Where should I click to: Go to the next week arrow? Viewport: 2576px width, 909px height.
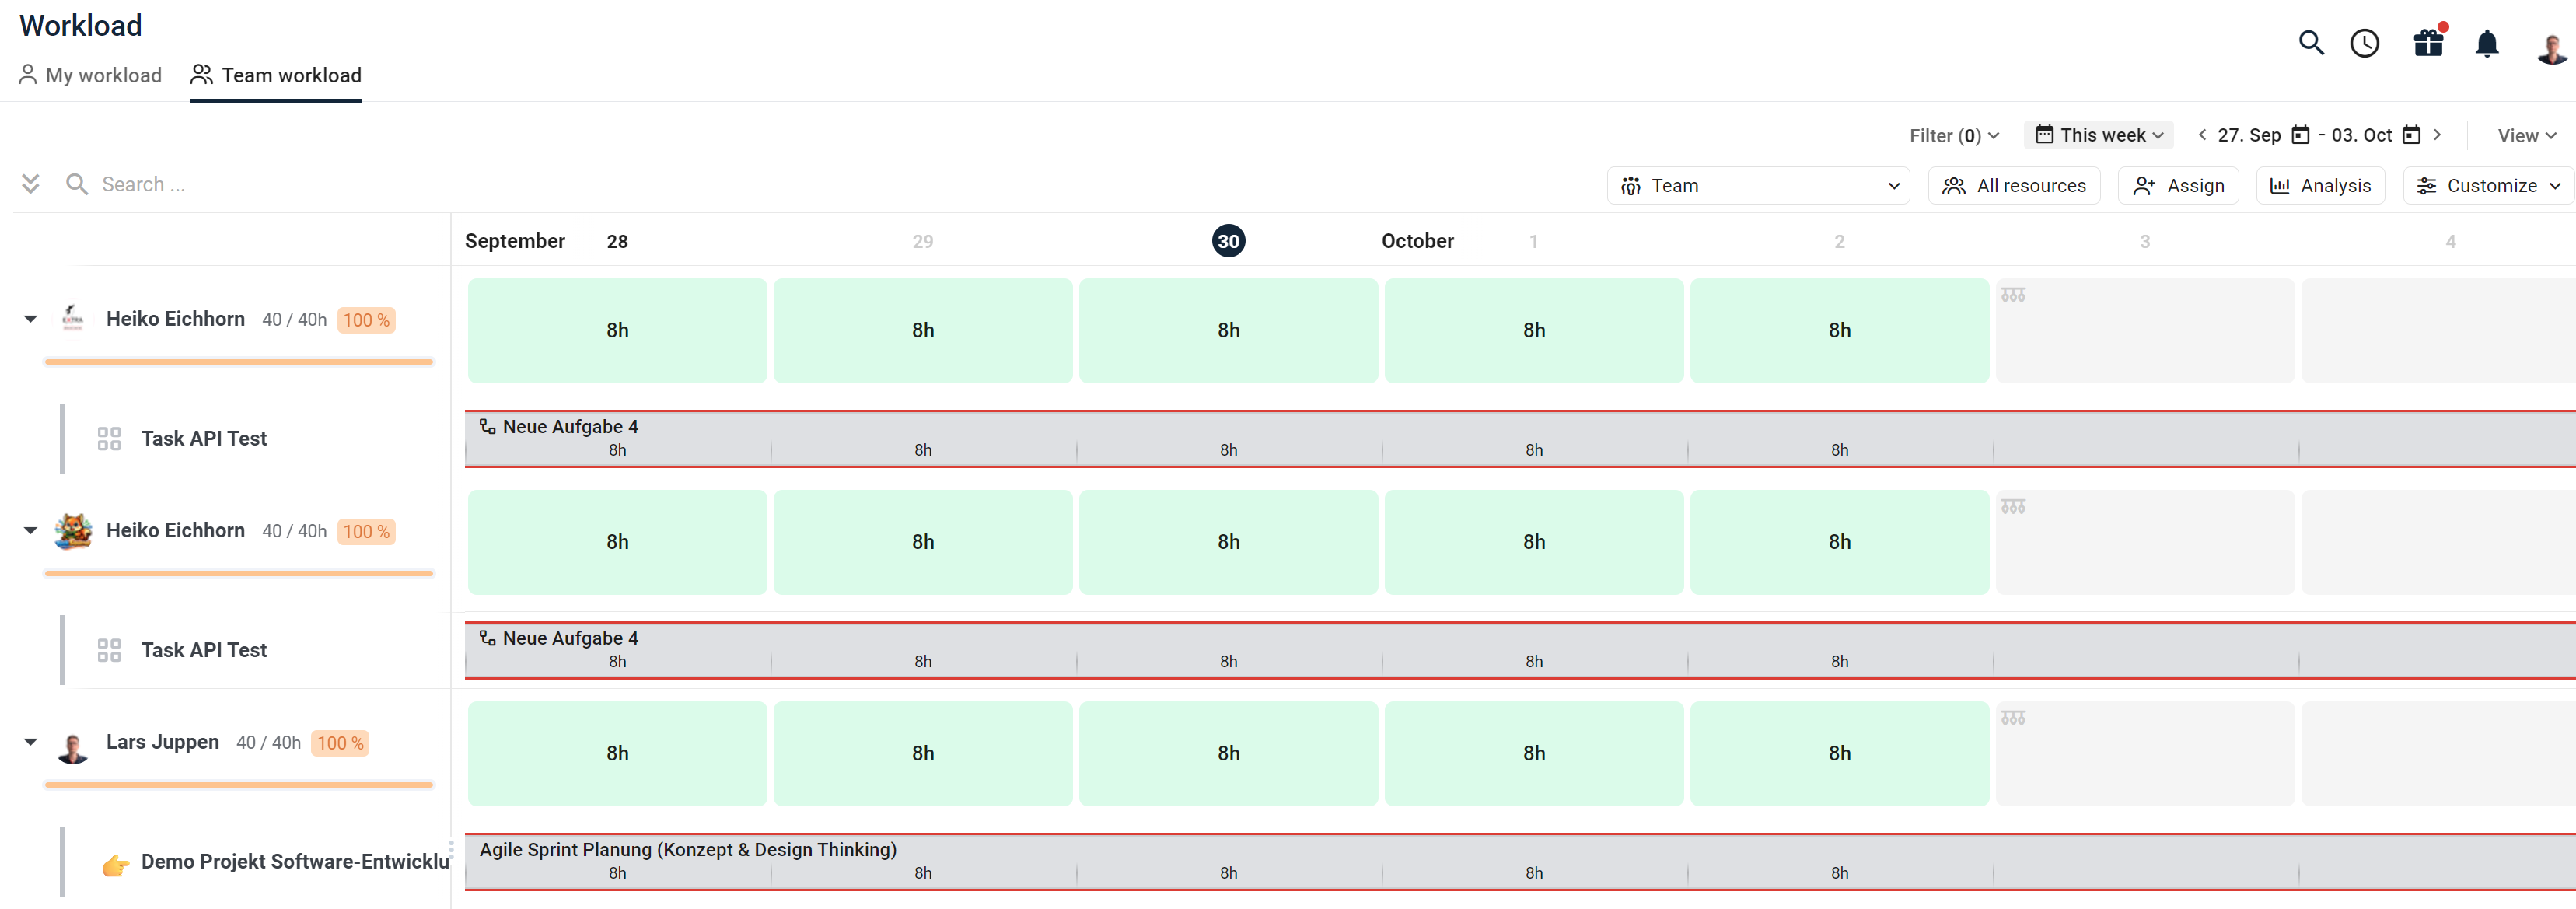[2437, 134]
